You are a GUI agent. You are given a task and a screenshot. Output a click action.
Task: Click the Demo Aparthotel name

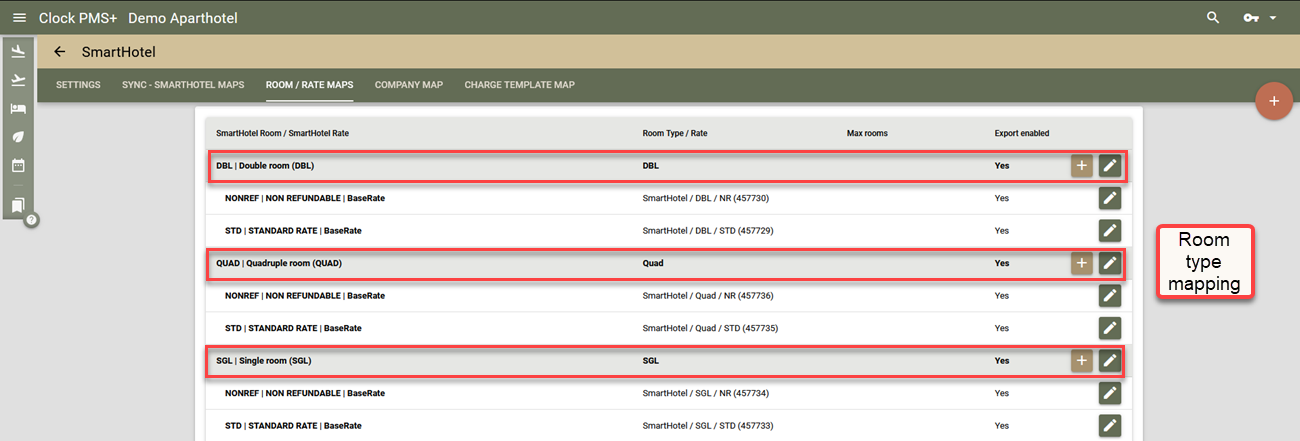[x=183, y=18]
